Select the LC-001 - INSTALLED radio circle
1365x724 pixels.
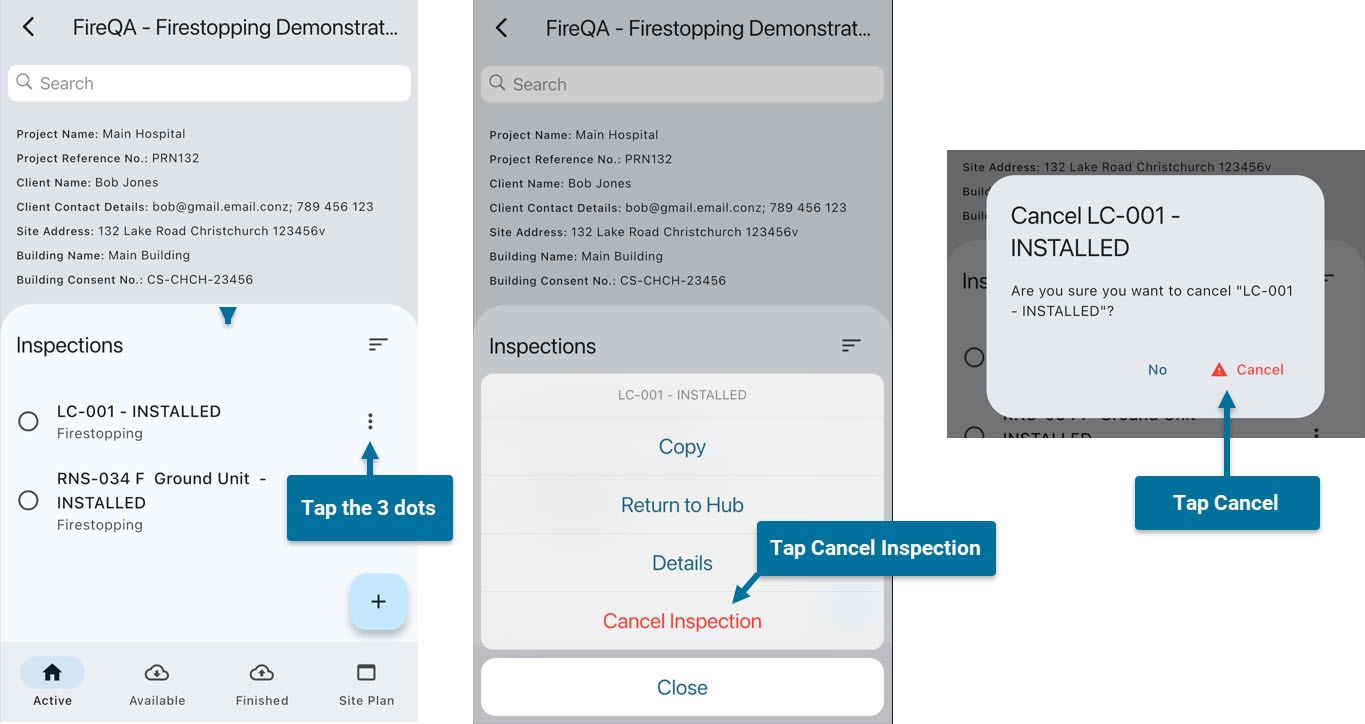(29, 422)
